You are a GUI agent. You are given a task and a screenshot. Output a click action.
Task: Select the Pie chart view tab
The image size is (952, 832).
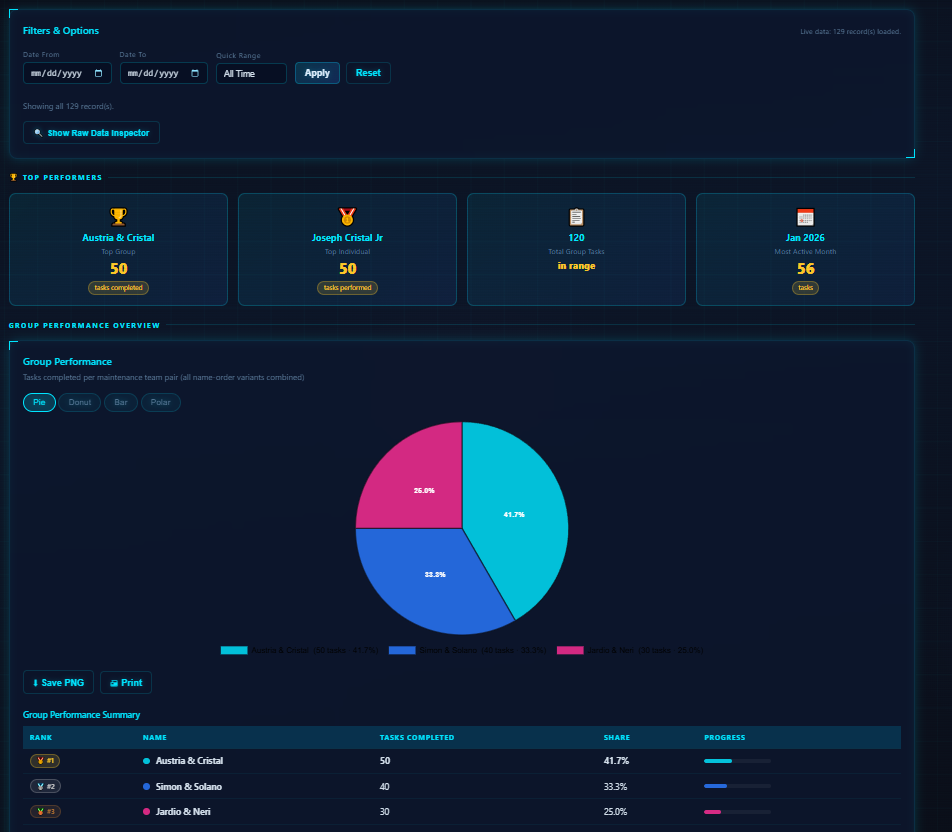point(39,402)
